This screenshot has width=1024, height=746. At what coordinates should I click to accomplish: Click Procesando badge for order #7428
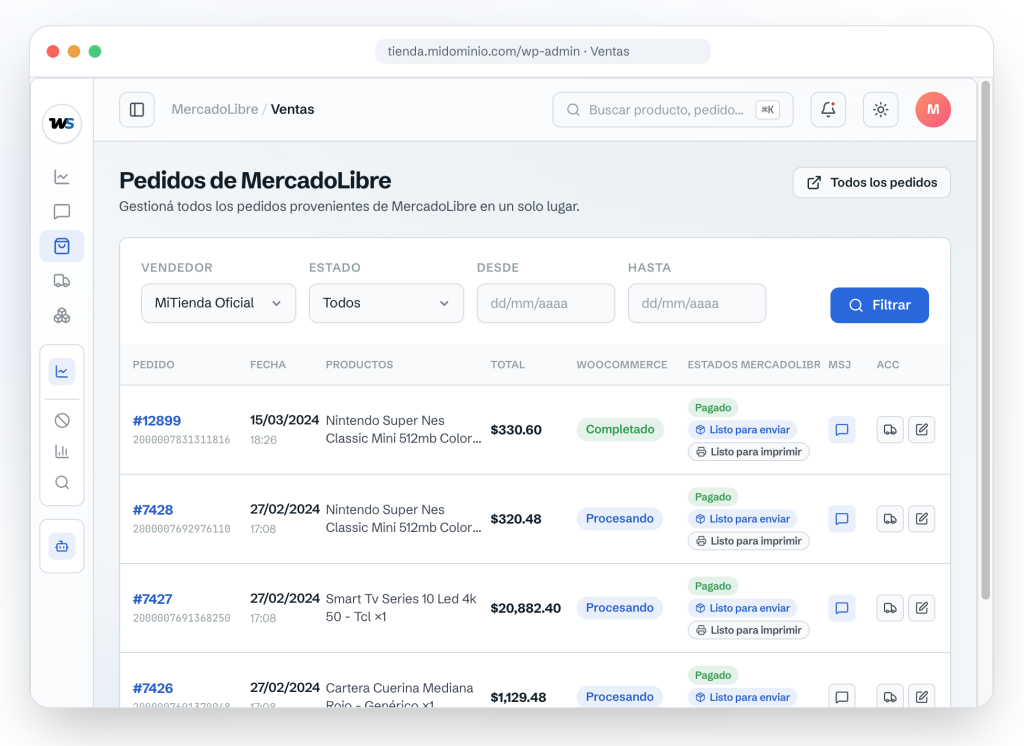pyautogui.click(x=619, y=519)
